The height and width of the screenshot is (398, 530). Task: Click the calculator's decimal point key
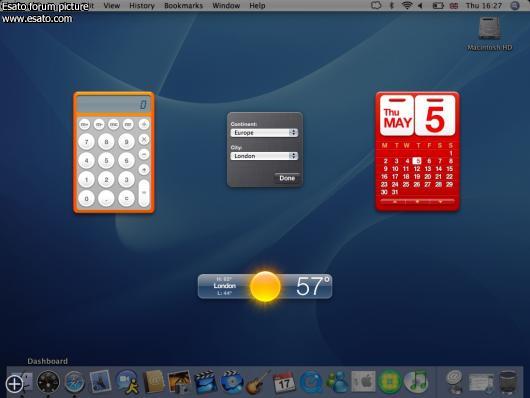tap(106, 199)
